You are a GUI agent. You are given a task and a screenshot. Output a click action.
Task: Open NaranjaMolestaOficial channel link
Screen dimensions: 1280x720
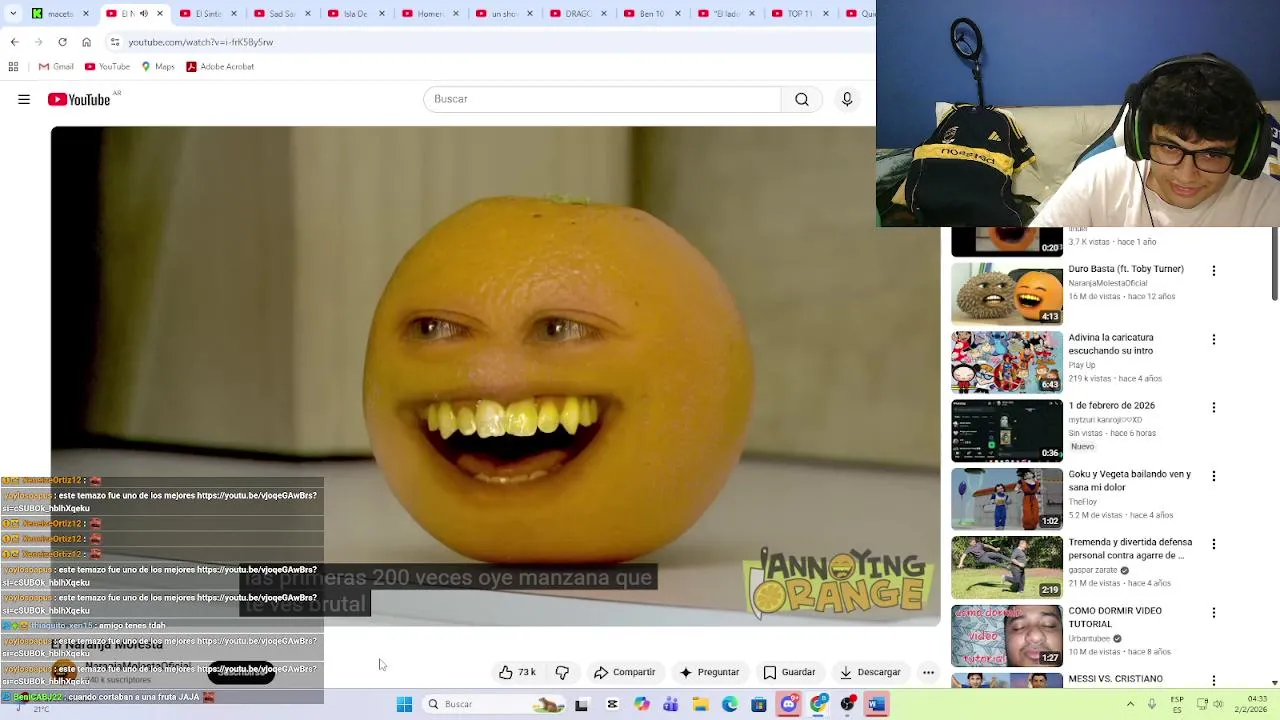(1107, 283)
